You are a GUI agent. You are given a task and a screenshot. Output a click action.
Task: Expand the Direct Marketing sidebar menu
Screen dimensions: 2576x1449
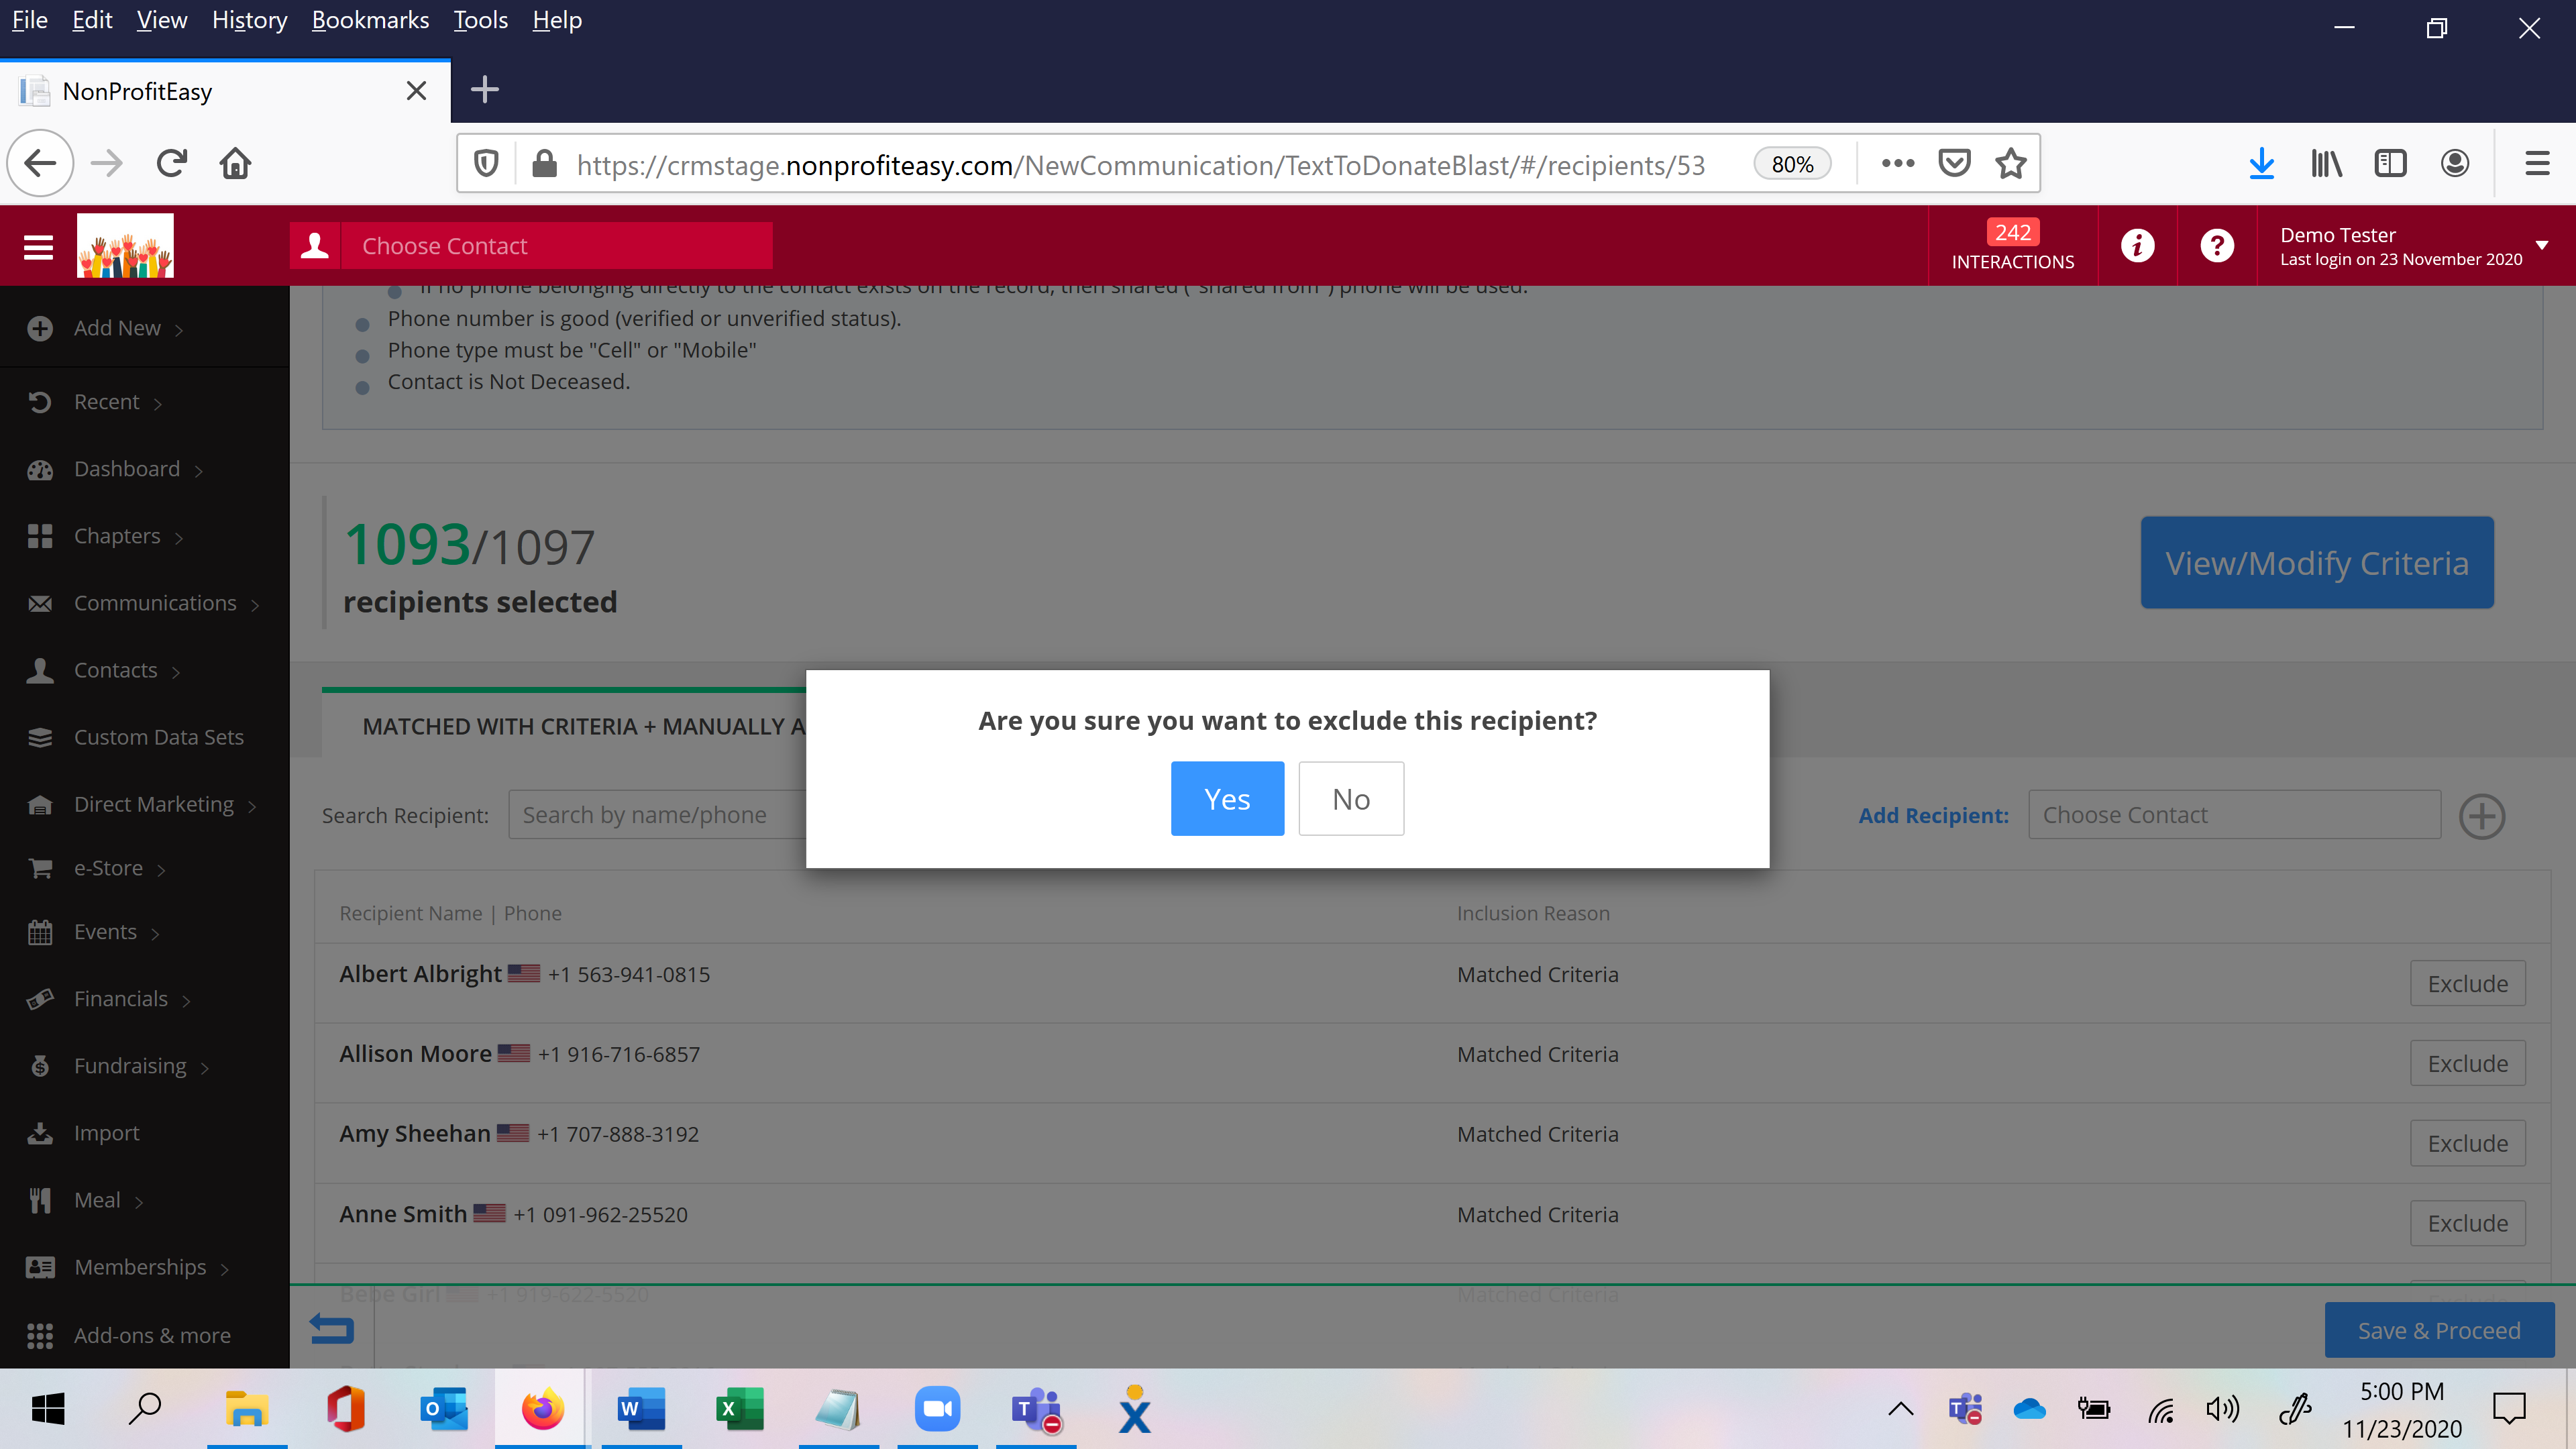pos(153,804)
